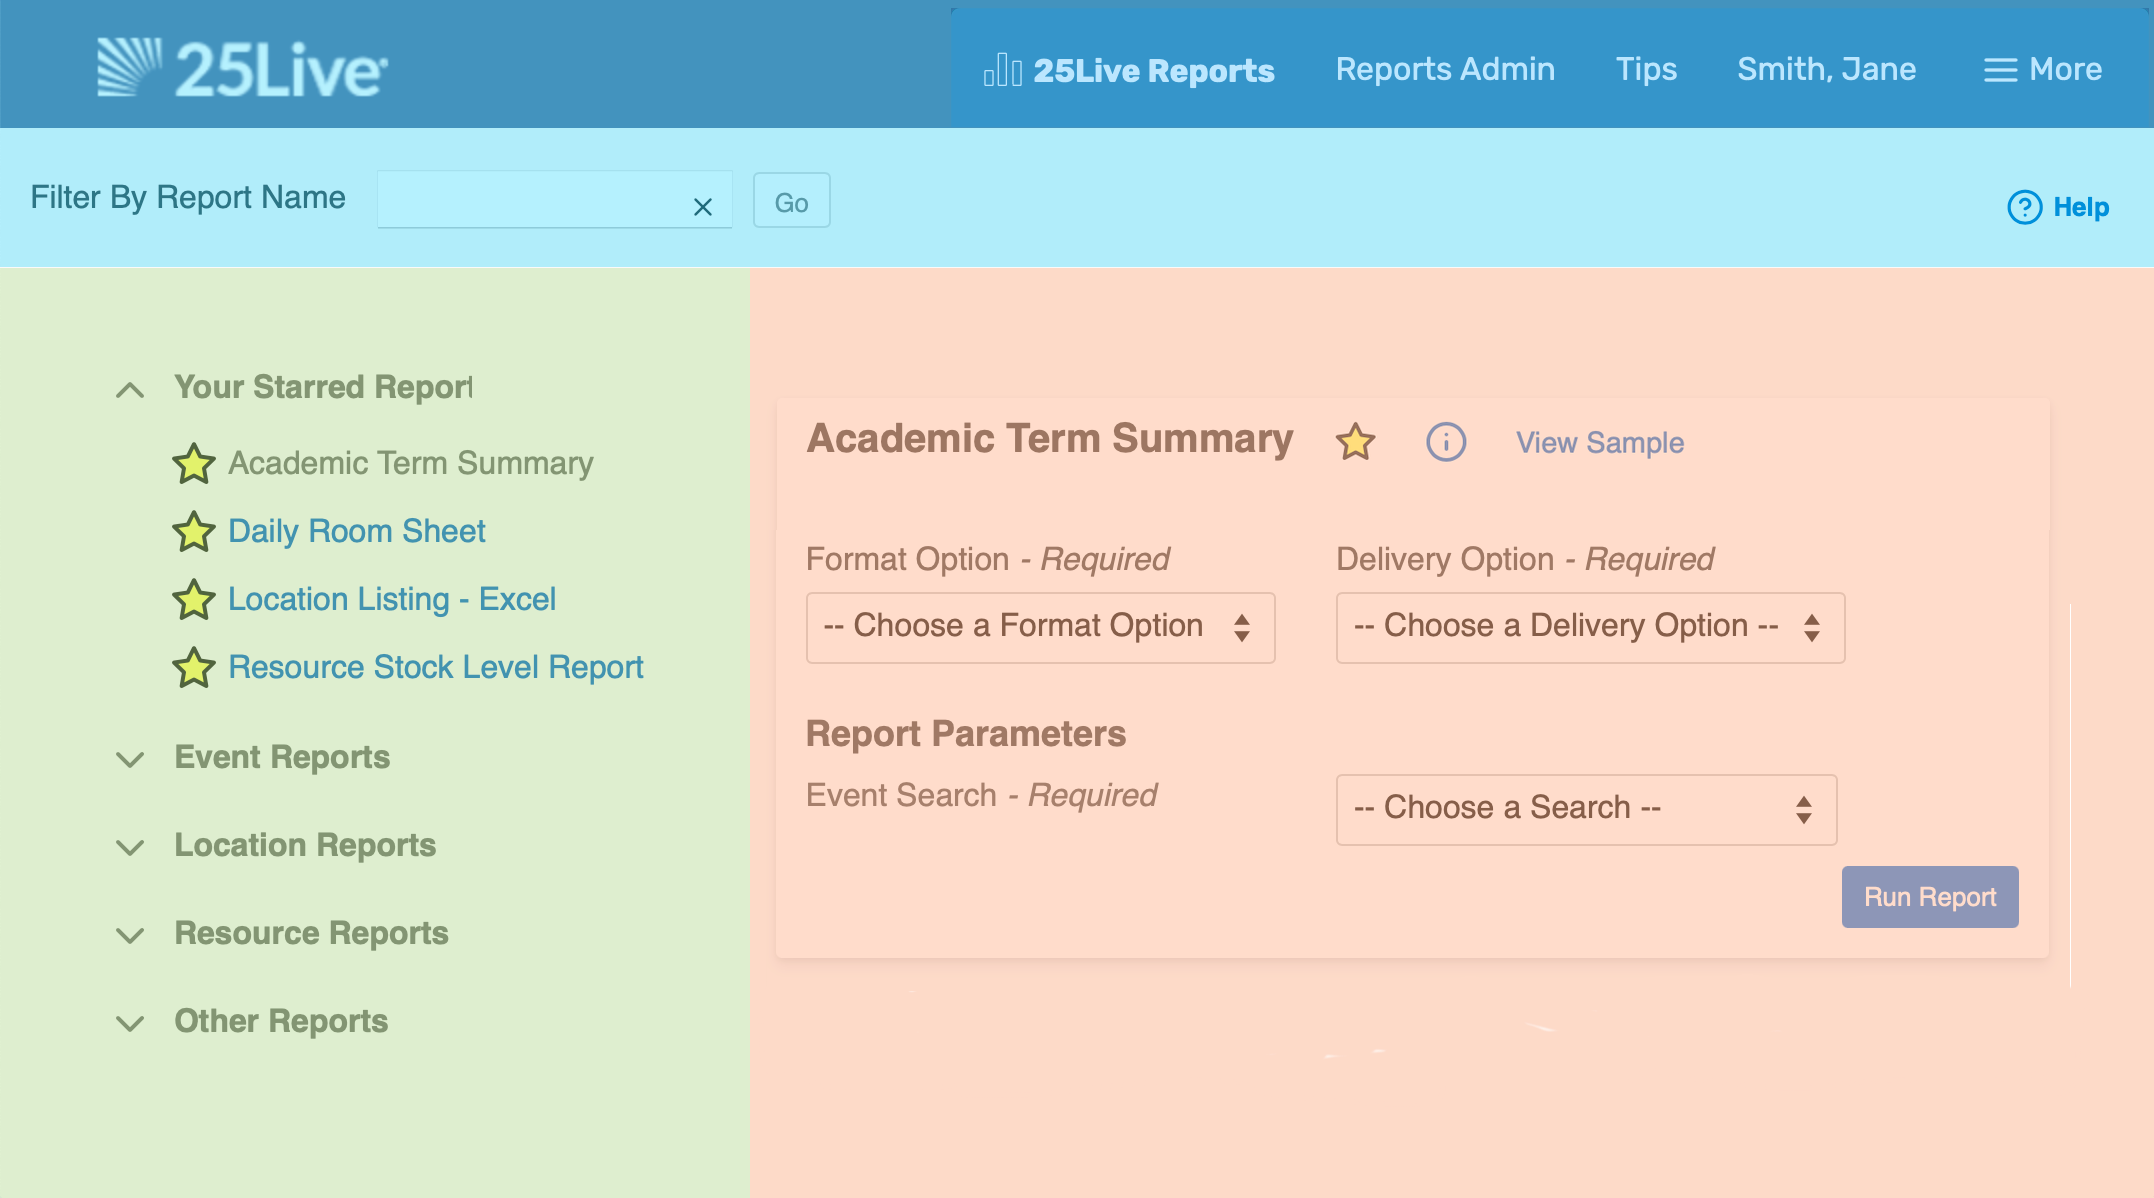2154x1198 pixels.
Task: Click the Filter By Report Name field
Action: (530, 200)
